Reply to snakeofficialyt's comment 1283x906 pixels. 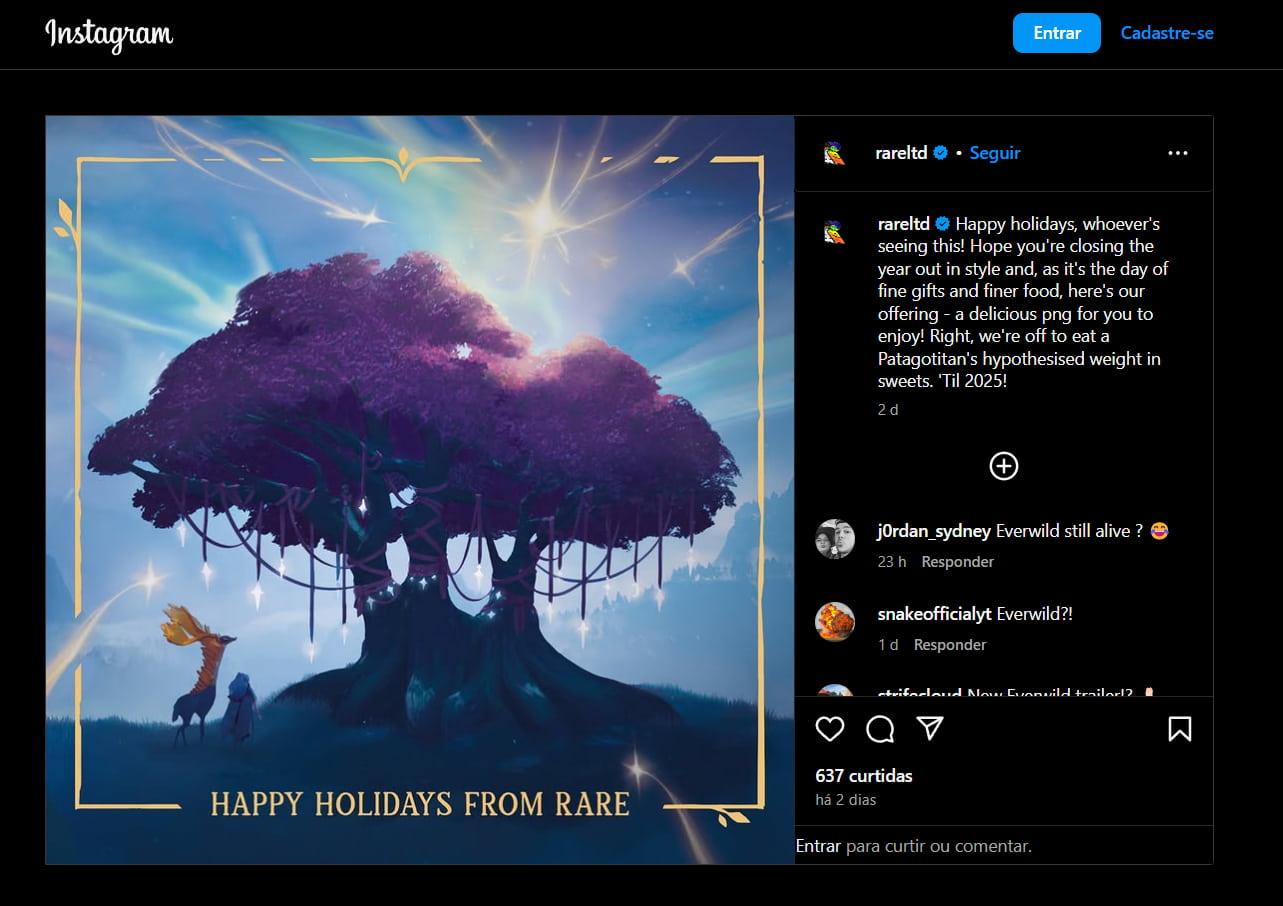(949, 645)
